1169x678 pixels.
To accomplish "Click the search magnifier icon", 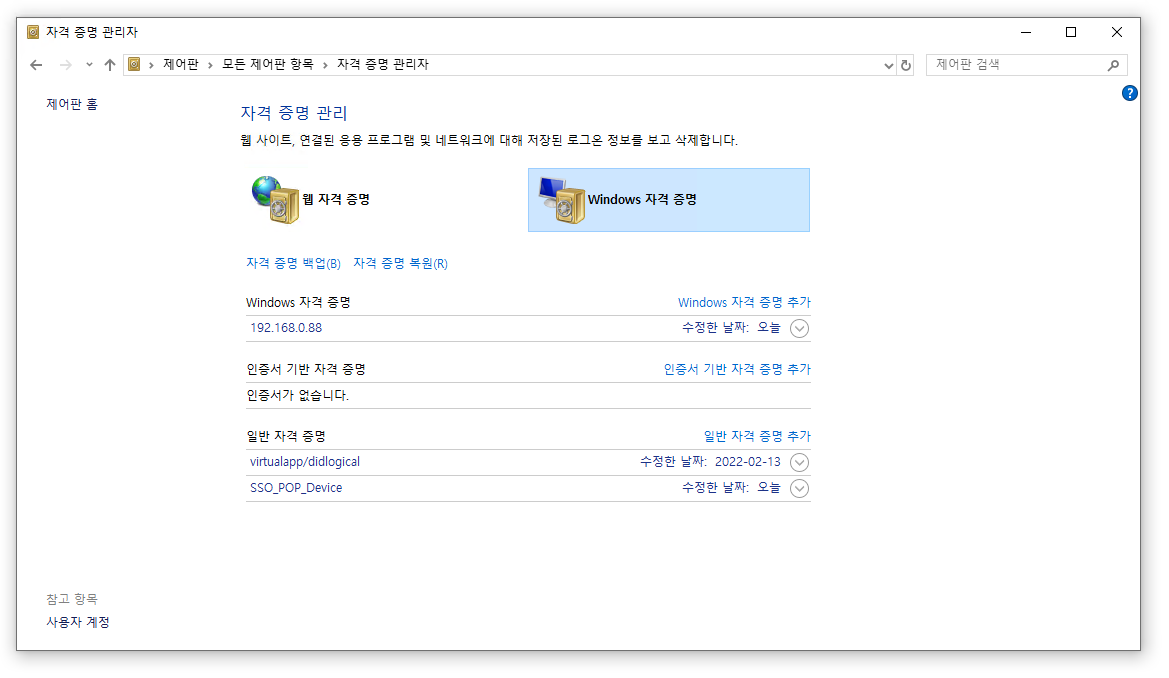I will (1113, 65).
